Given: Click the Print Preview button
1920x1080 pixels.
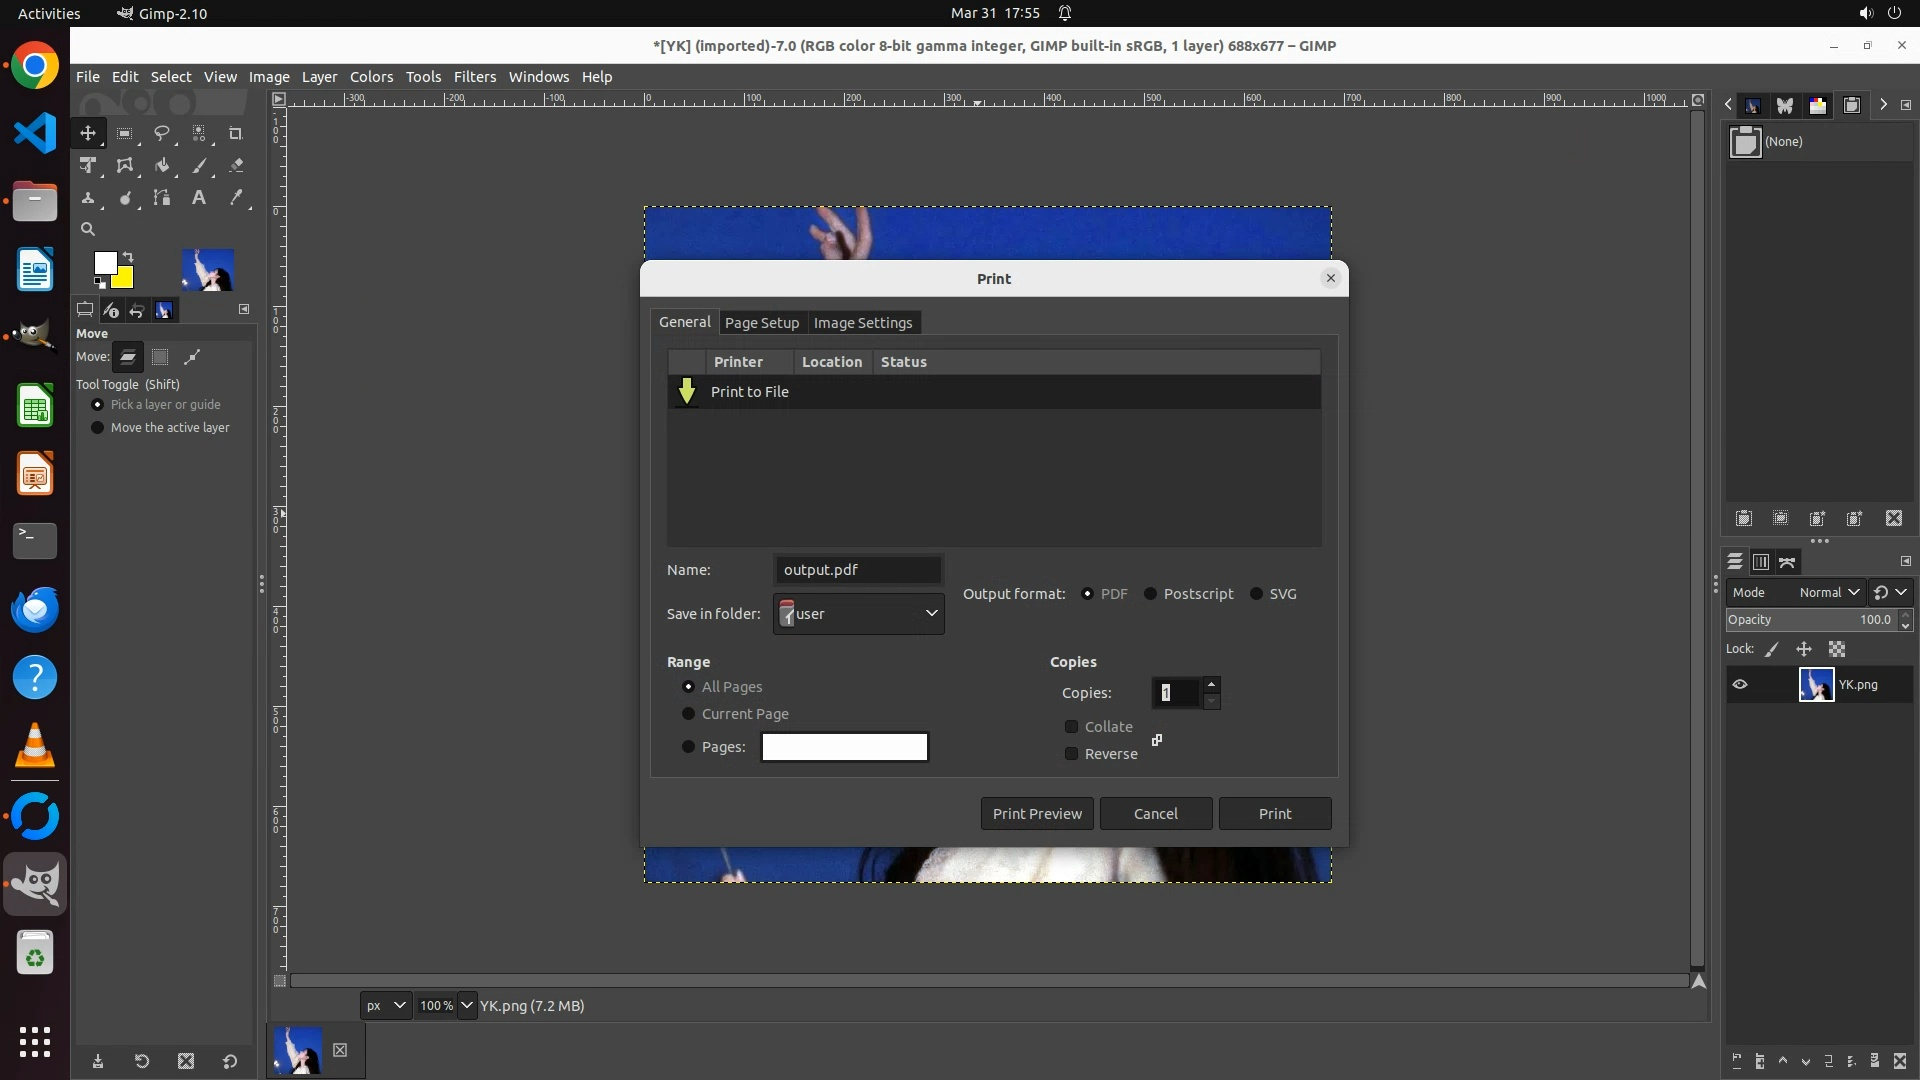Looking at the screenshot, I should tap(1037, 814).
